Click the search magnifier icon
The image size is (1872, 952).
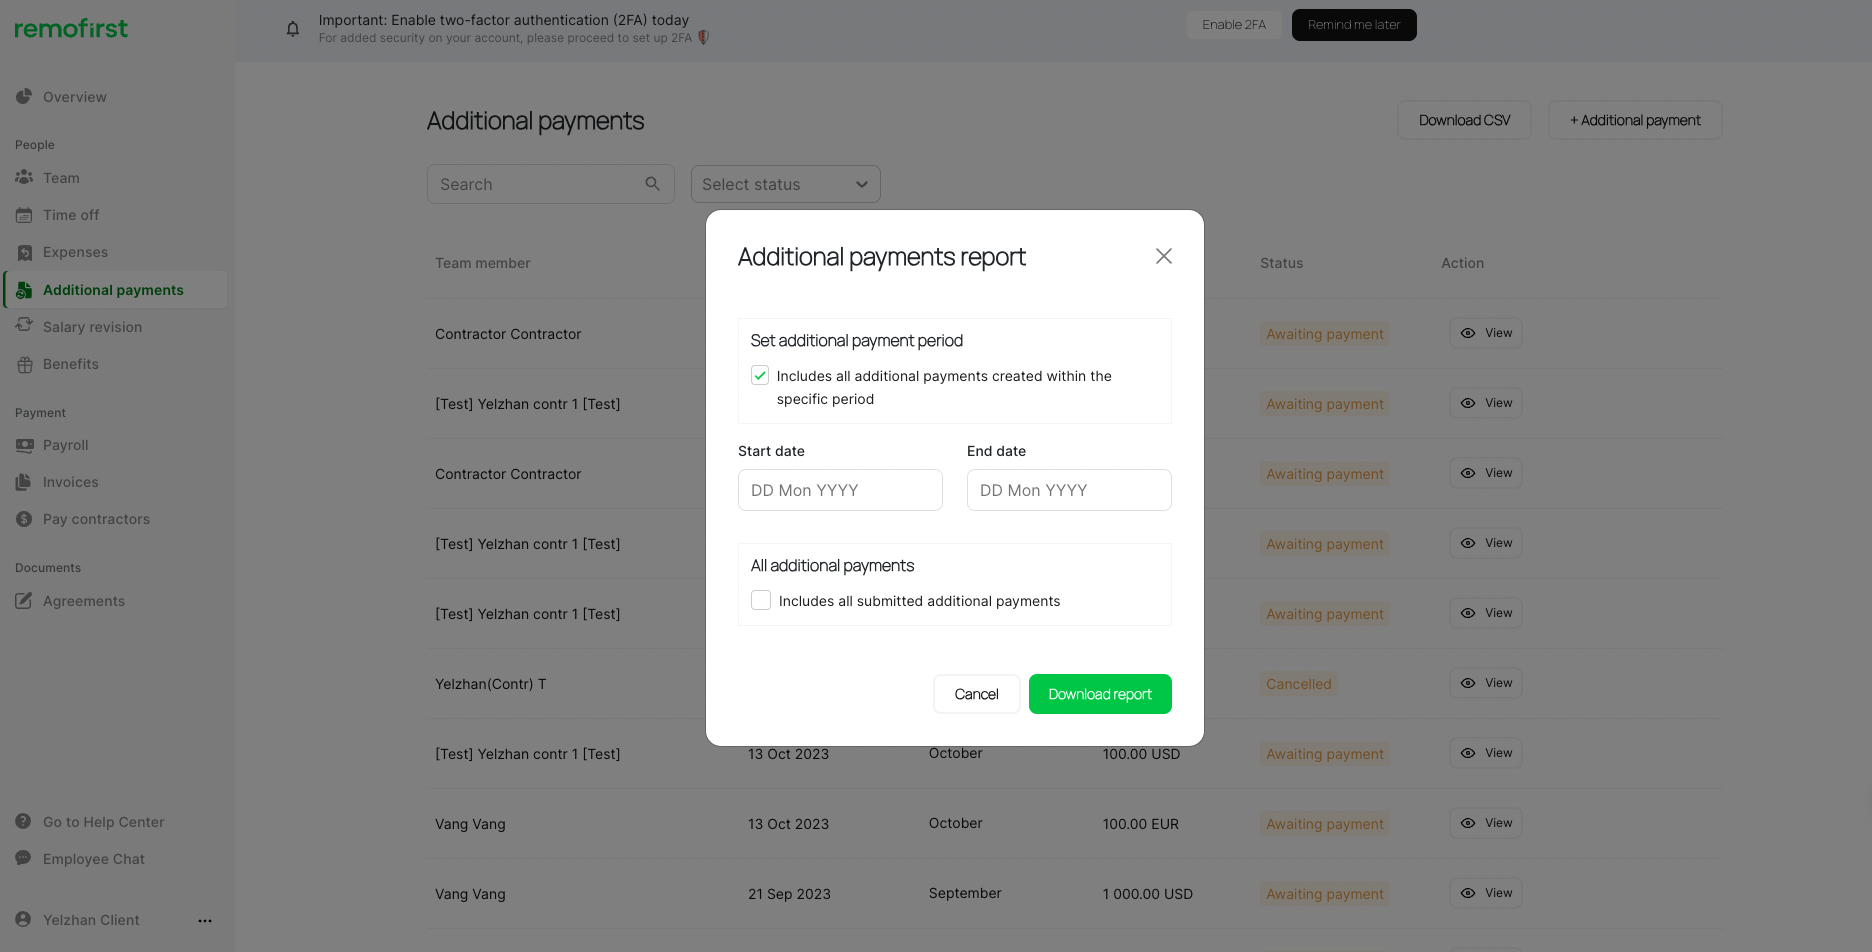tap(653, 184)
